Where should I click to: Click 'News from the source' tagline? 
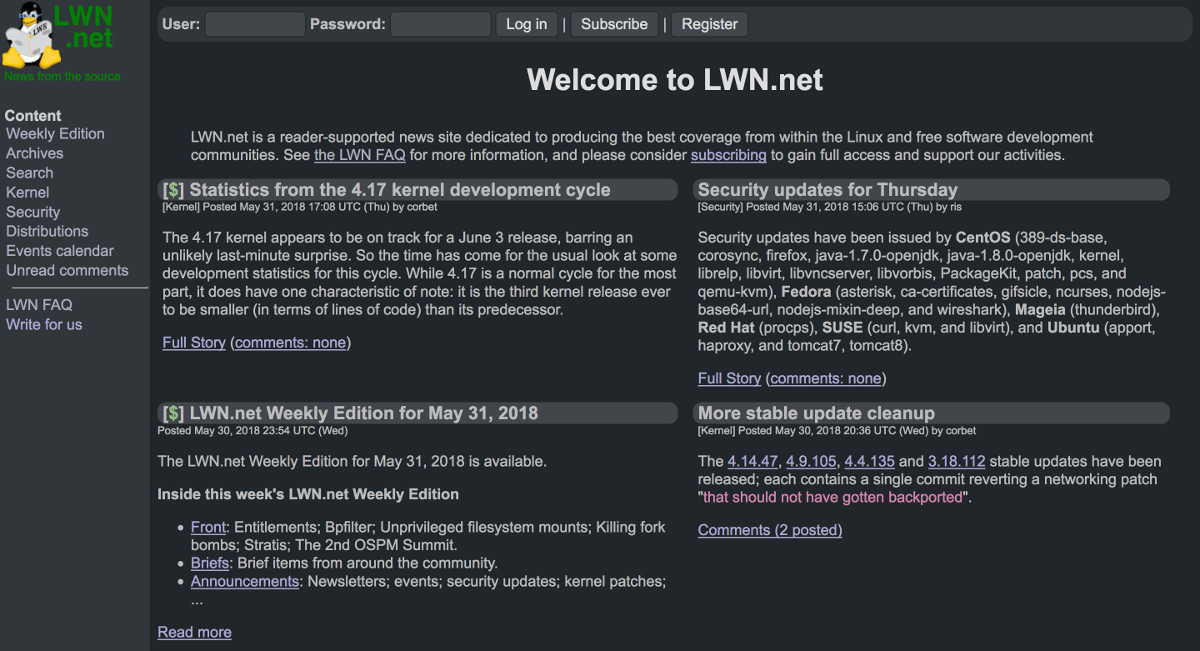point(62,76)
